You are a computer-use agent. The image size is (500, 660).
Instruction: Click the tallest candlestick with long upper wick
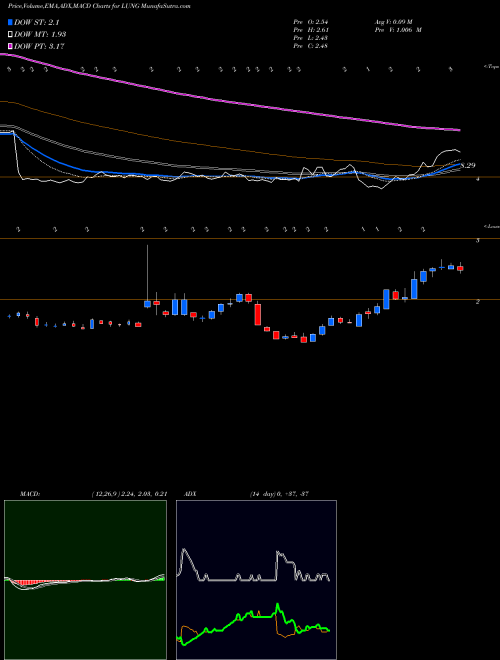click(x=147, y=277)
